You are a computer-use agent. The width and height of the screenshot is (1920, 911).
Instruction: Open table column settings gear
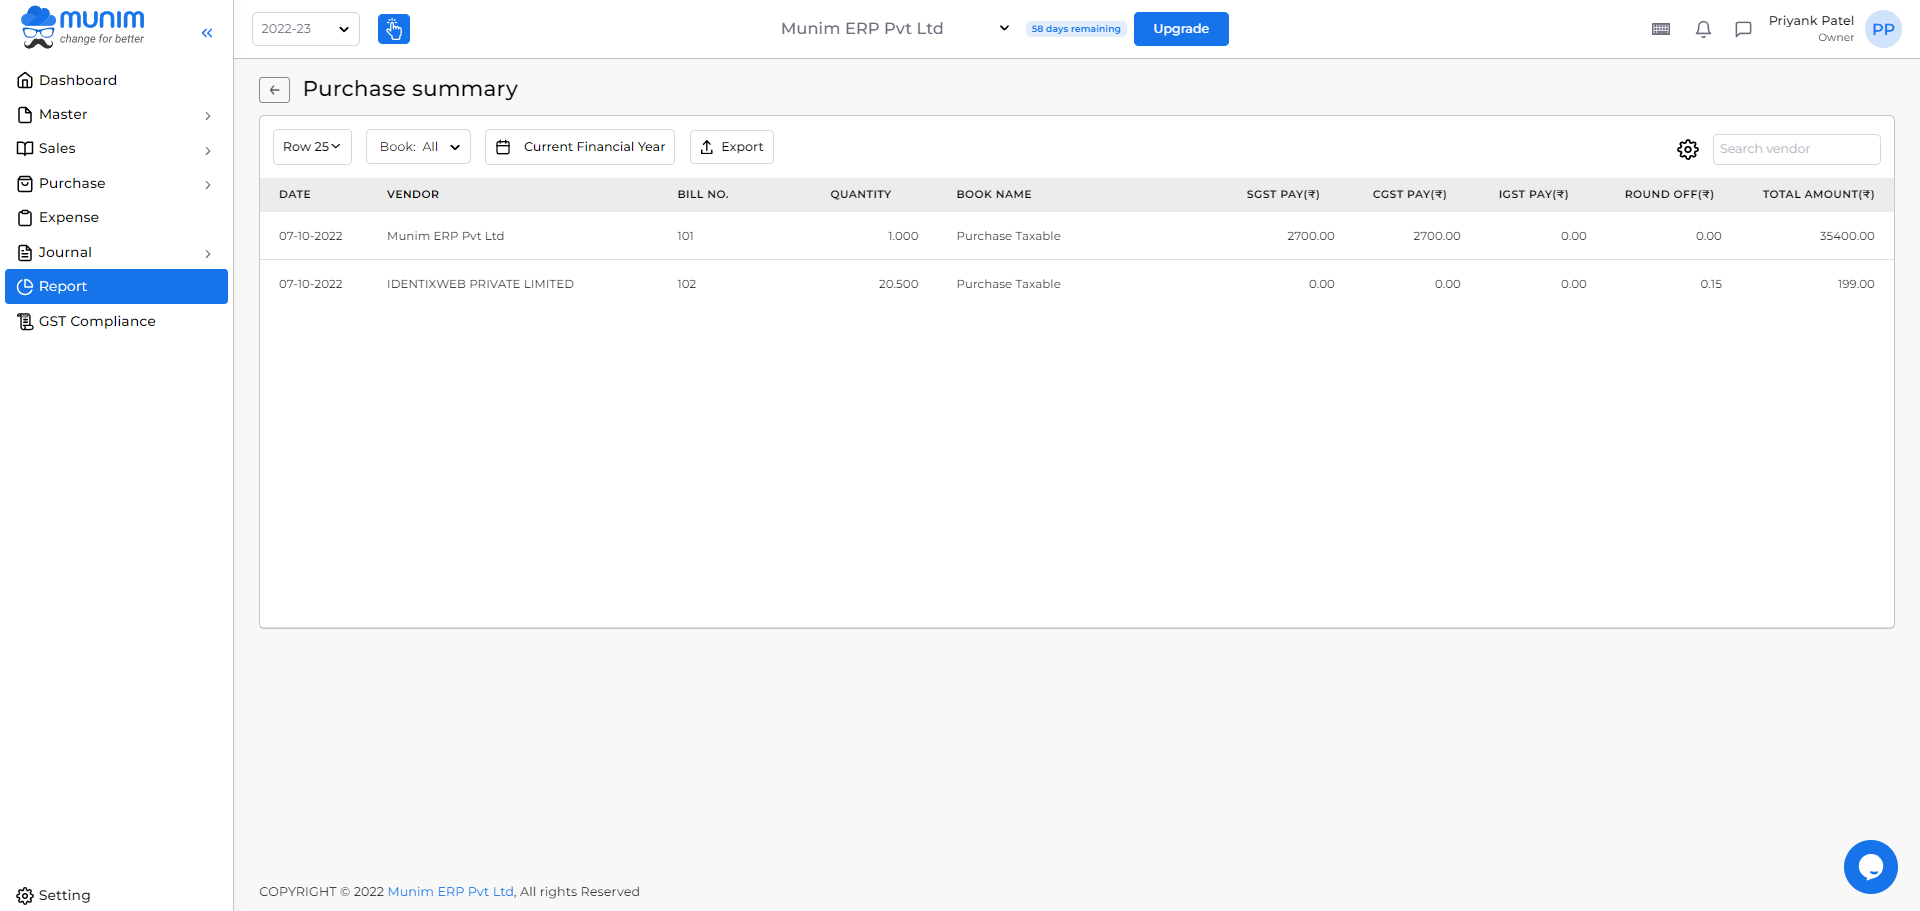(1688, 149)
